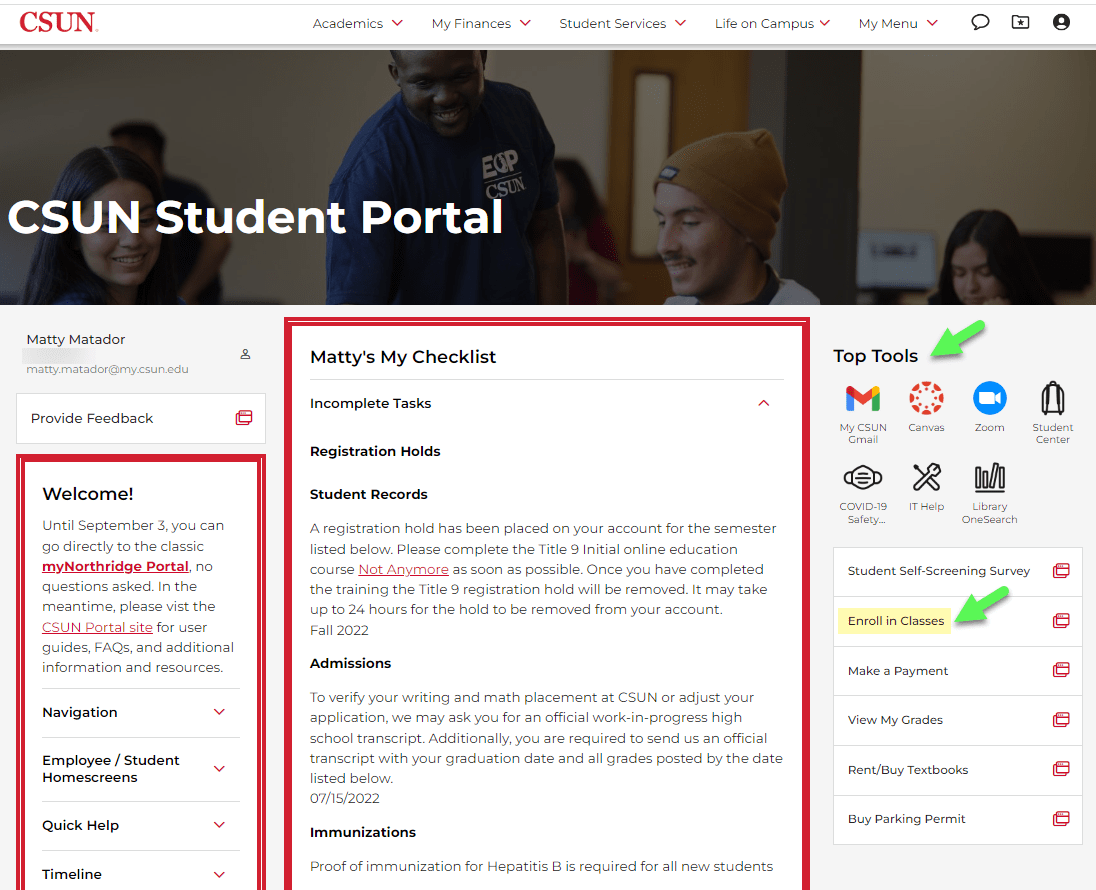Click the window icon on Rent/Buy Textbooks row
The width and height of the screenshot is (1096, 890).
tap(1061, 769)
